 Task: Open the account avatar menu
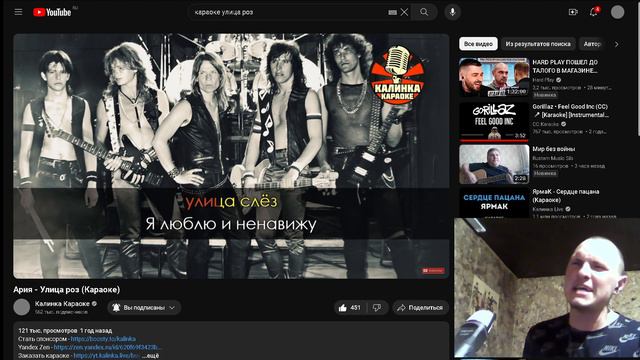click(617, 12)
